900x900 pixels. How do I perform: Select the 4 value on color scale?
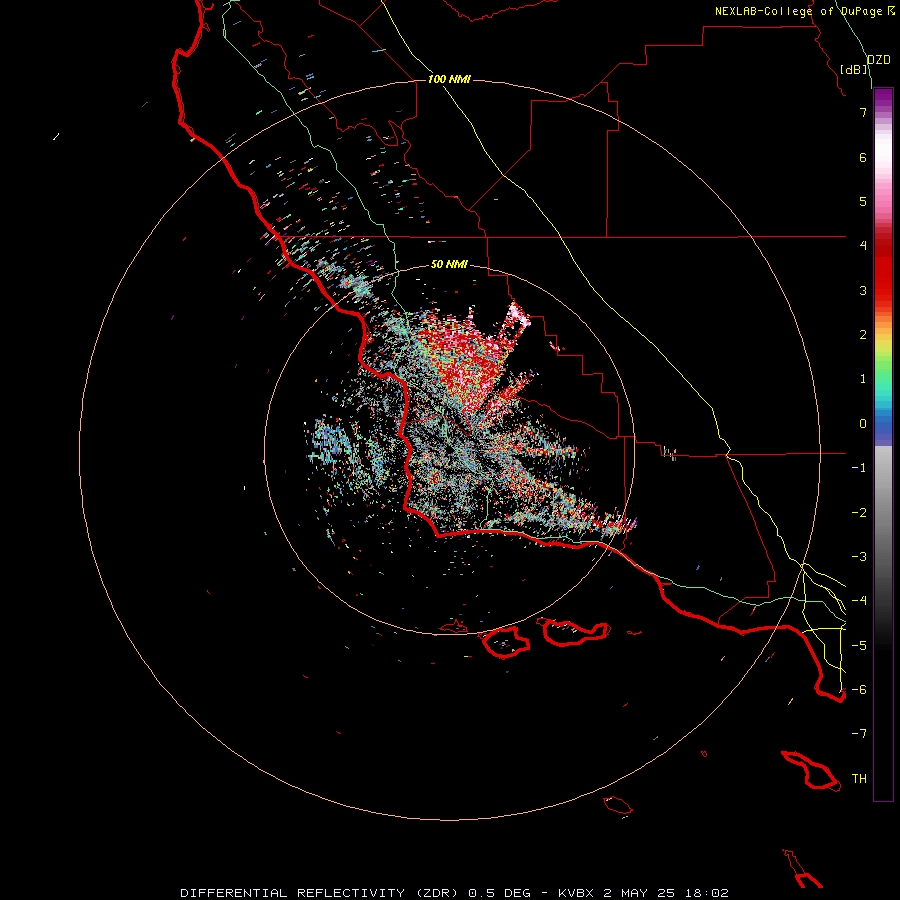[863, 246]
